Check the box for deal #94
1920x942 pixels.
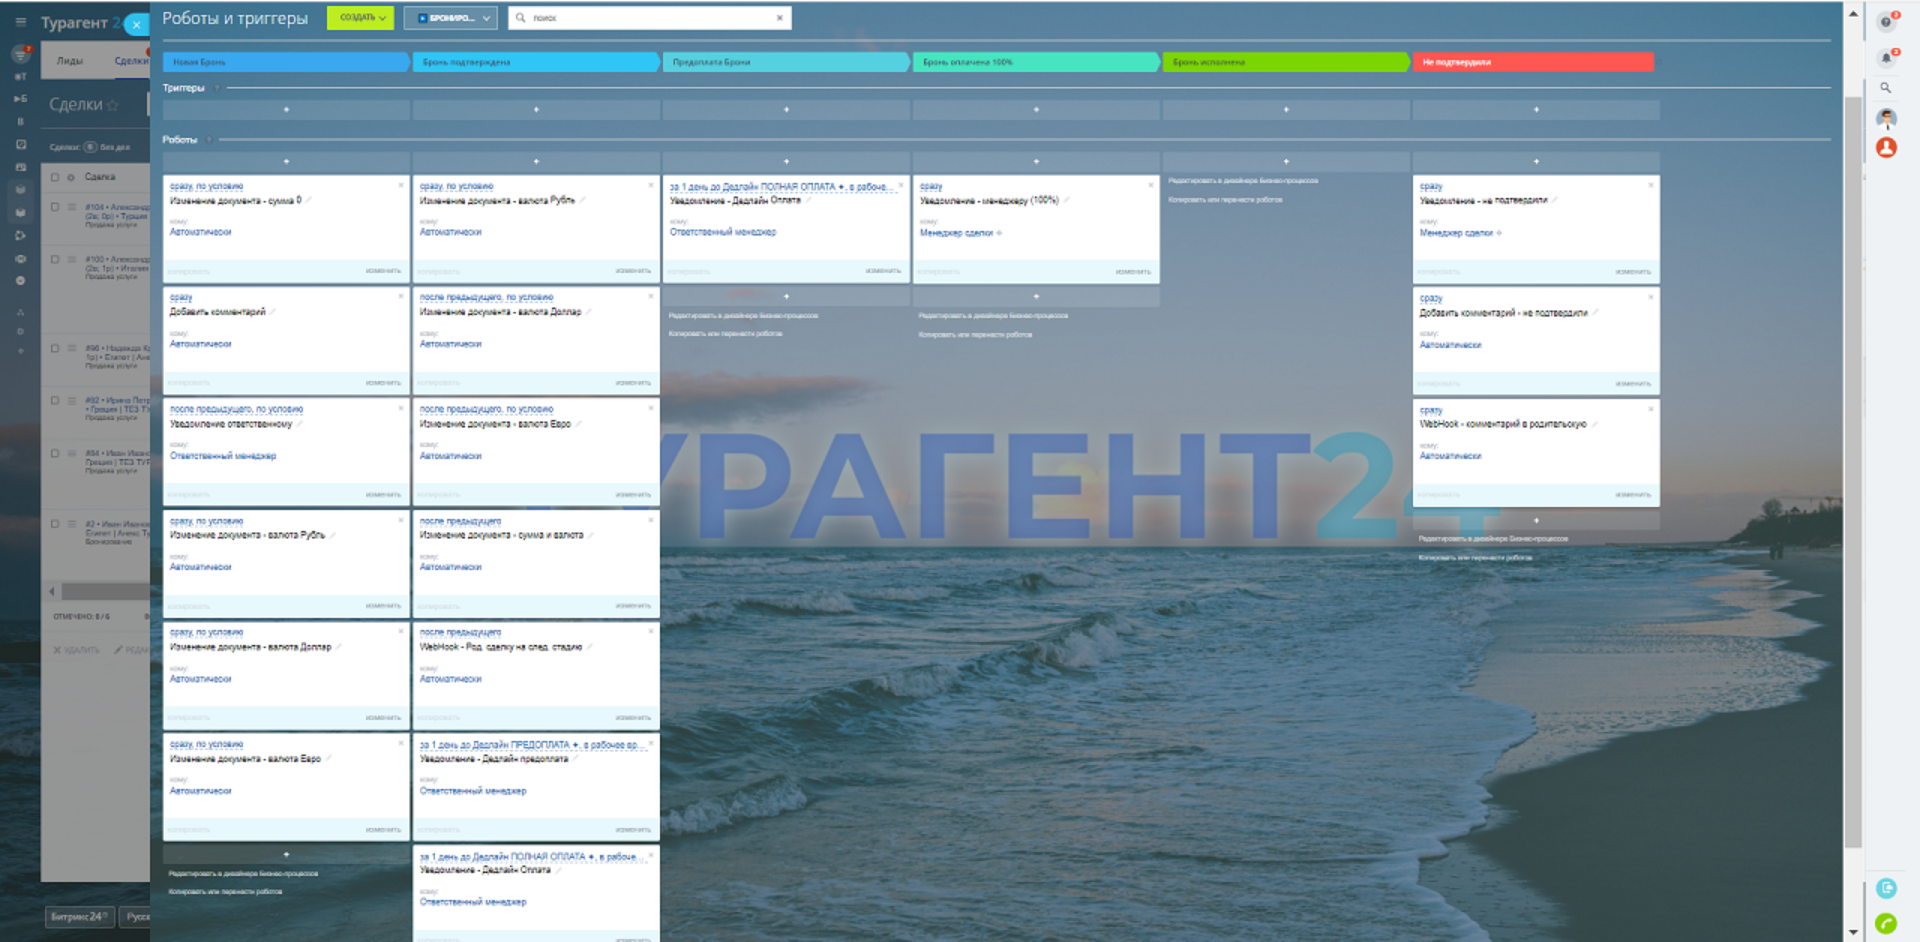click(x=55, y=453)
